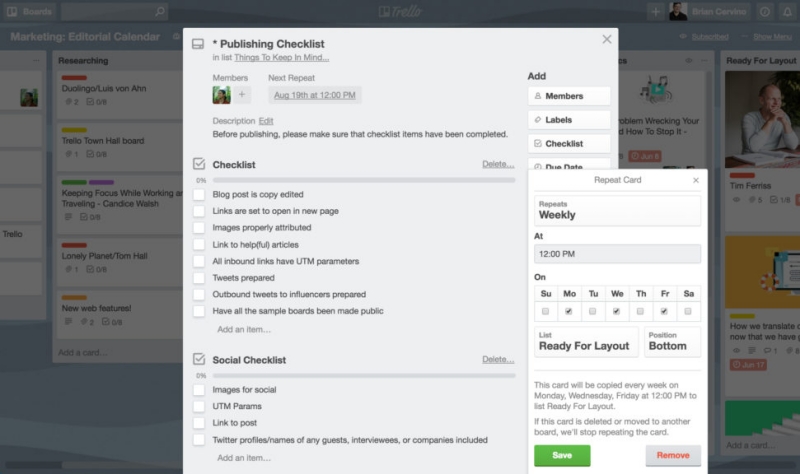Toggle the Thursday repeat checkbox

tap(640, 311)
